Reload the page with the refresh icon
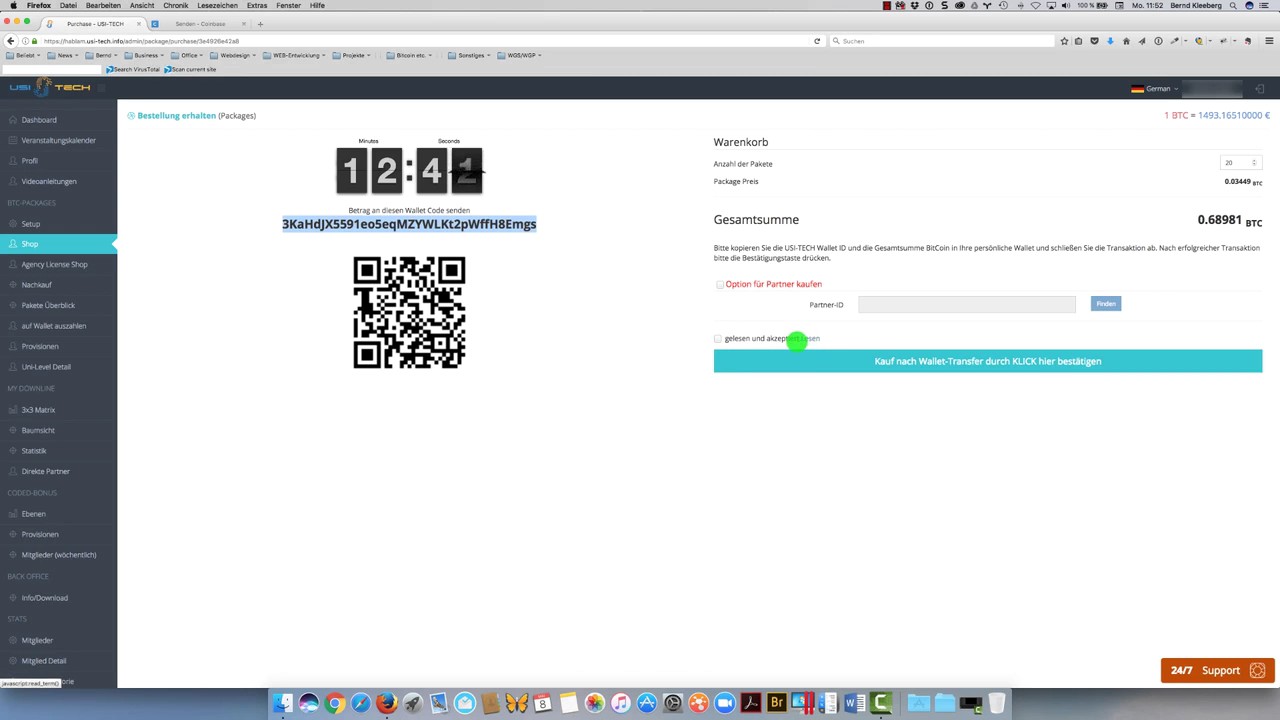 point(817,41)
